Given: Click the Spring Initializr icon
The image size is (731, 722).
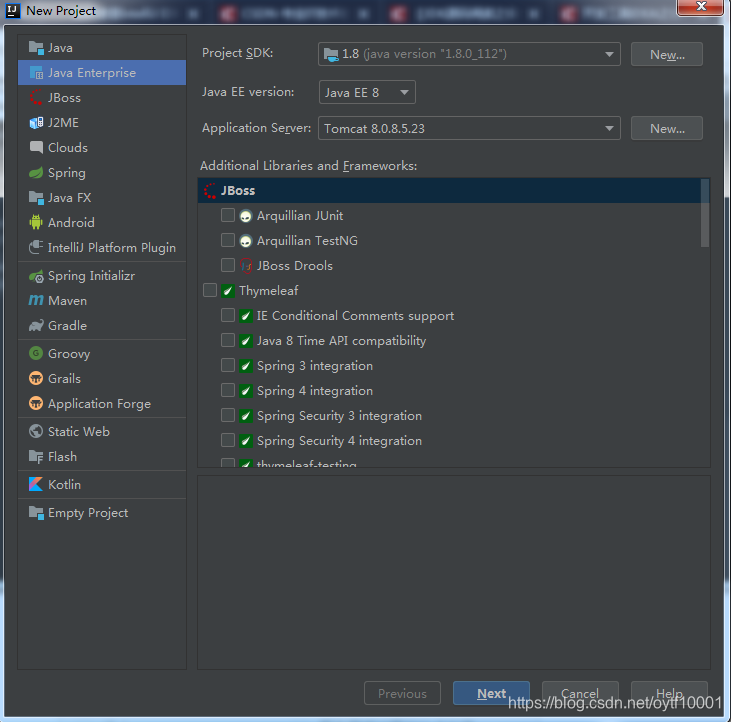Looking at the screenshot, I should (x=36, y=276).
